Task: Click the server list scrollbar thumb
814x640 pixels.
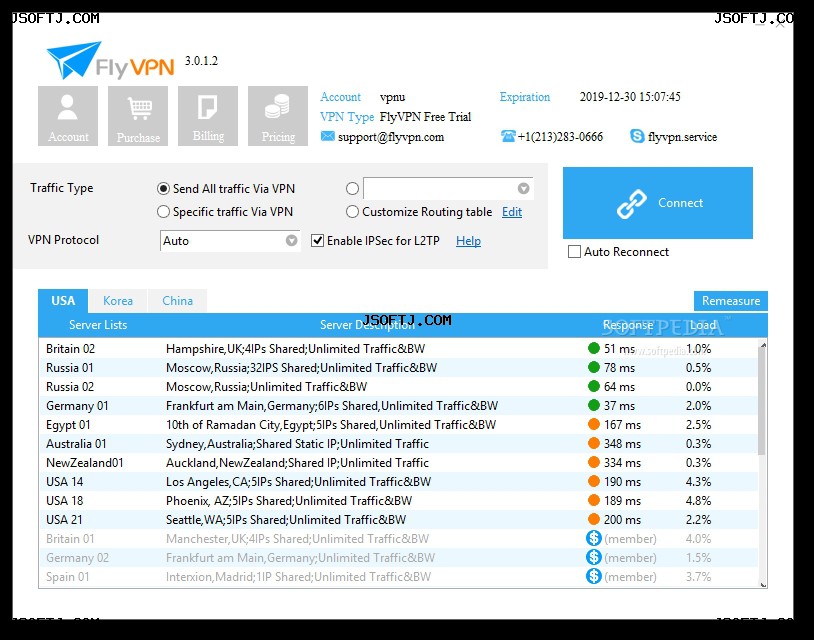Action: 762,401
